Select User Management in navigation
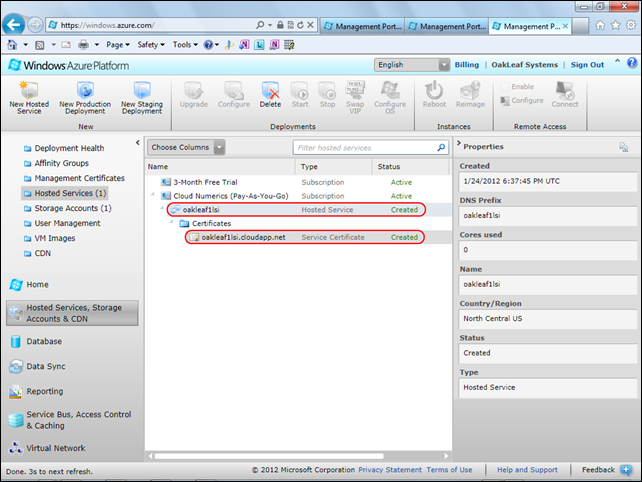The height and width of the screenshot is (482, 642). [62, 223]
